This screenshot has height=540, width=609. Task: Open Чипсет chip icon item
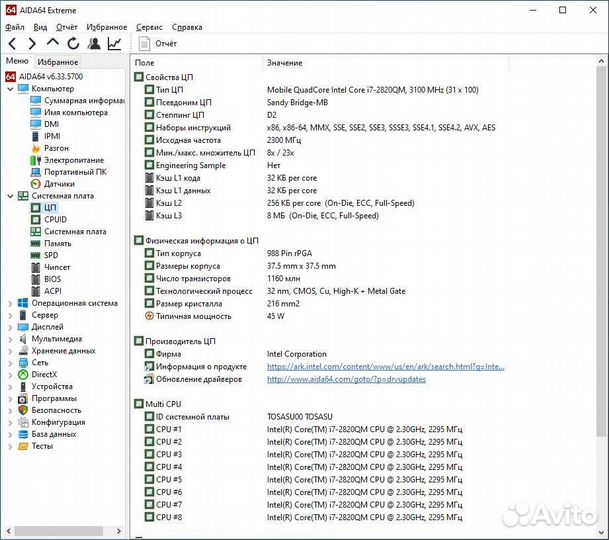36,267
